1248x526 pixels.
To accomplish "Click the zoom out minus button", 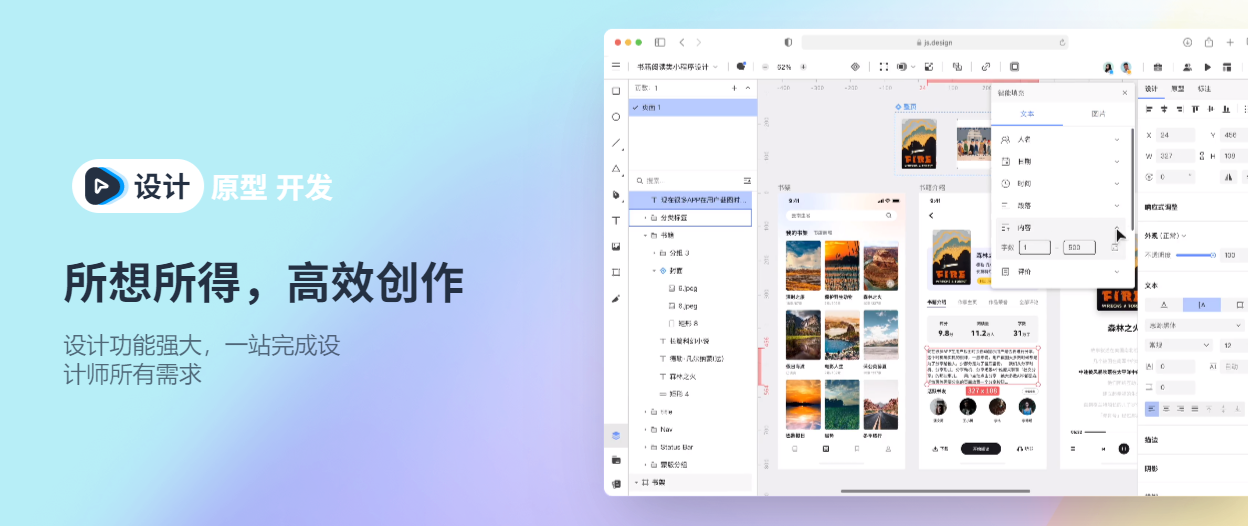I will [765, 67].
